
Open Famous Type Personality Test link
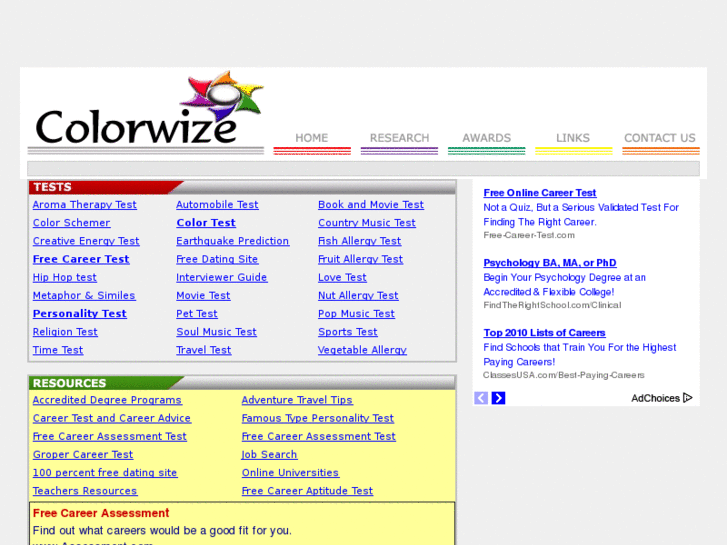(x=318, y=418)
